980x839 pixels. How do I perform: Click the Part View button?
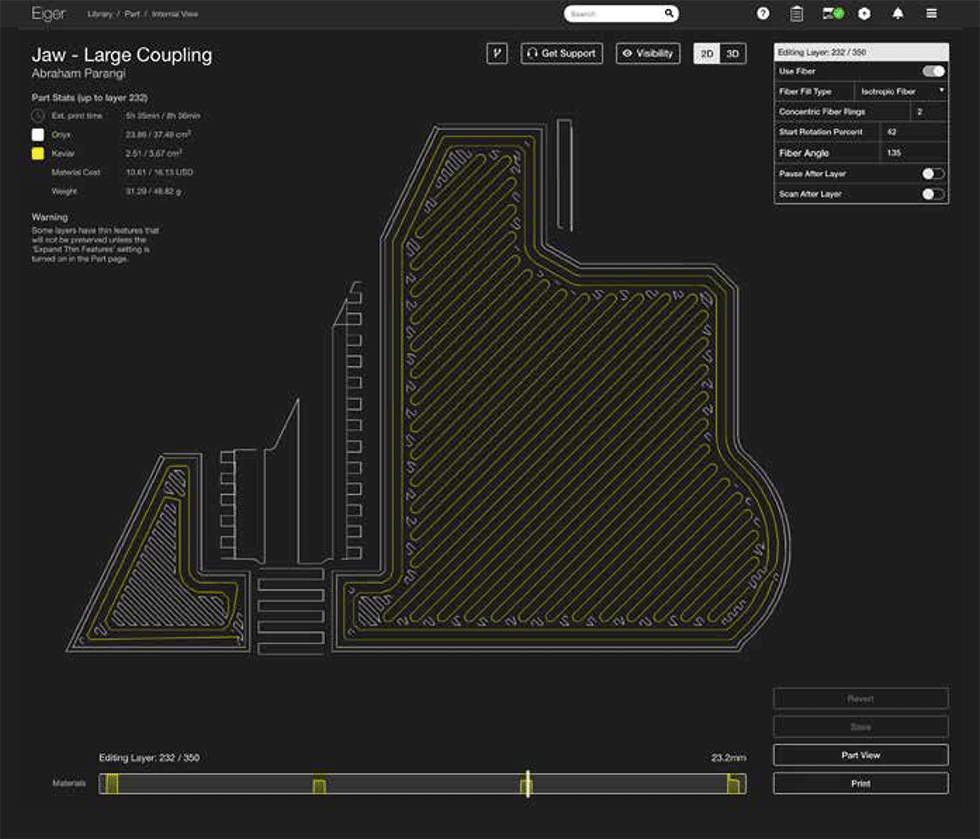click(860, 755)
